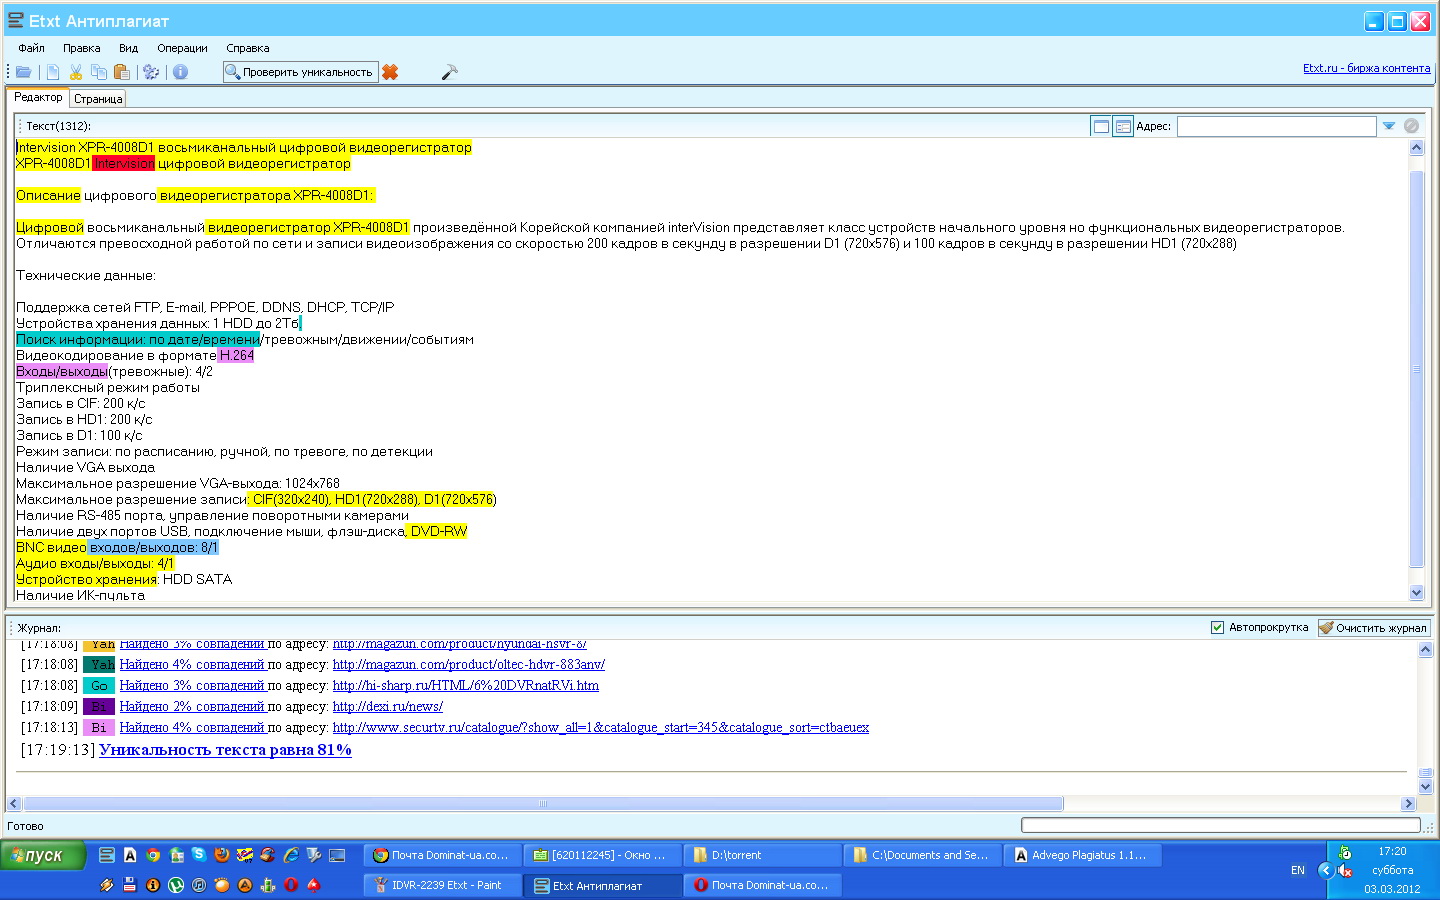Click the Copy icon in toolbar
Screen dimensions: 1440x900
99,72
